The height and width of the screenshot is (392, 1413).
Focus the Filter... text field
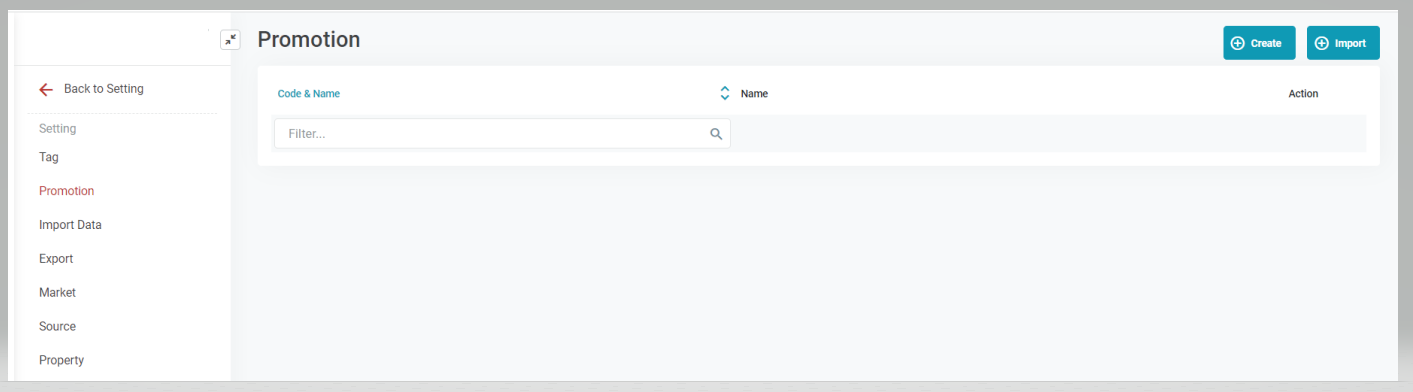click(502, 134)
